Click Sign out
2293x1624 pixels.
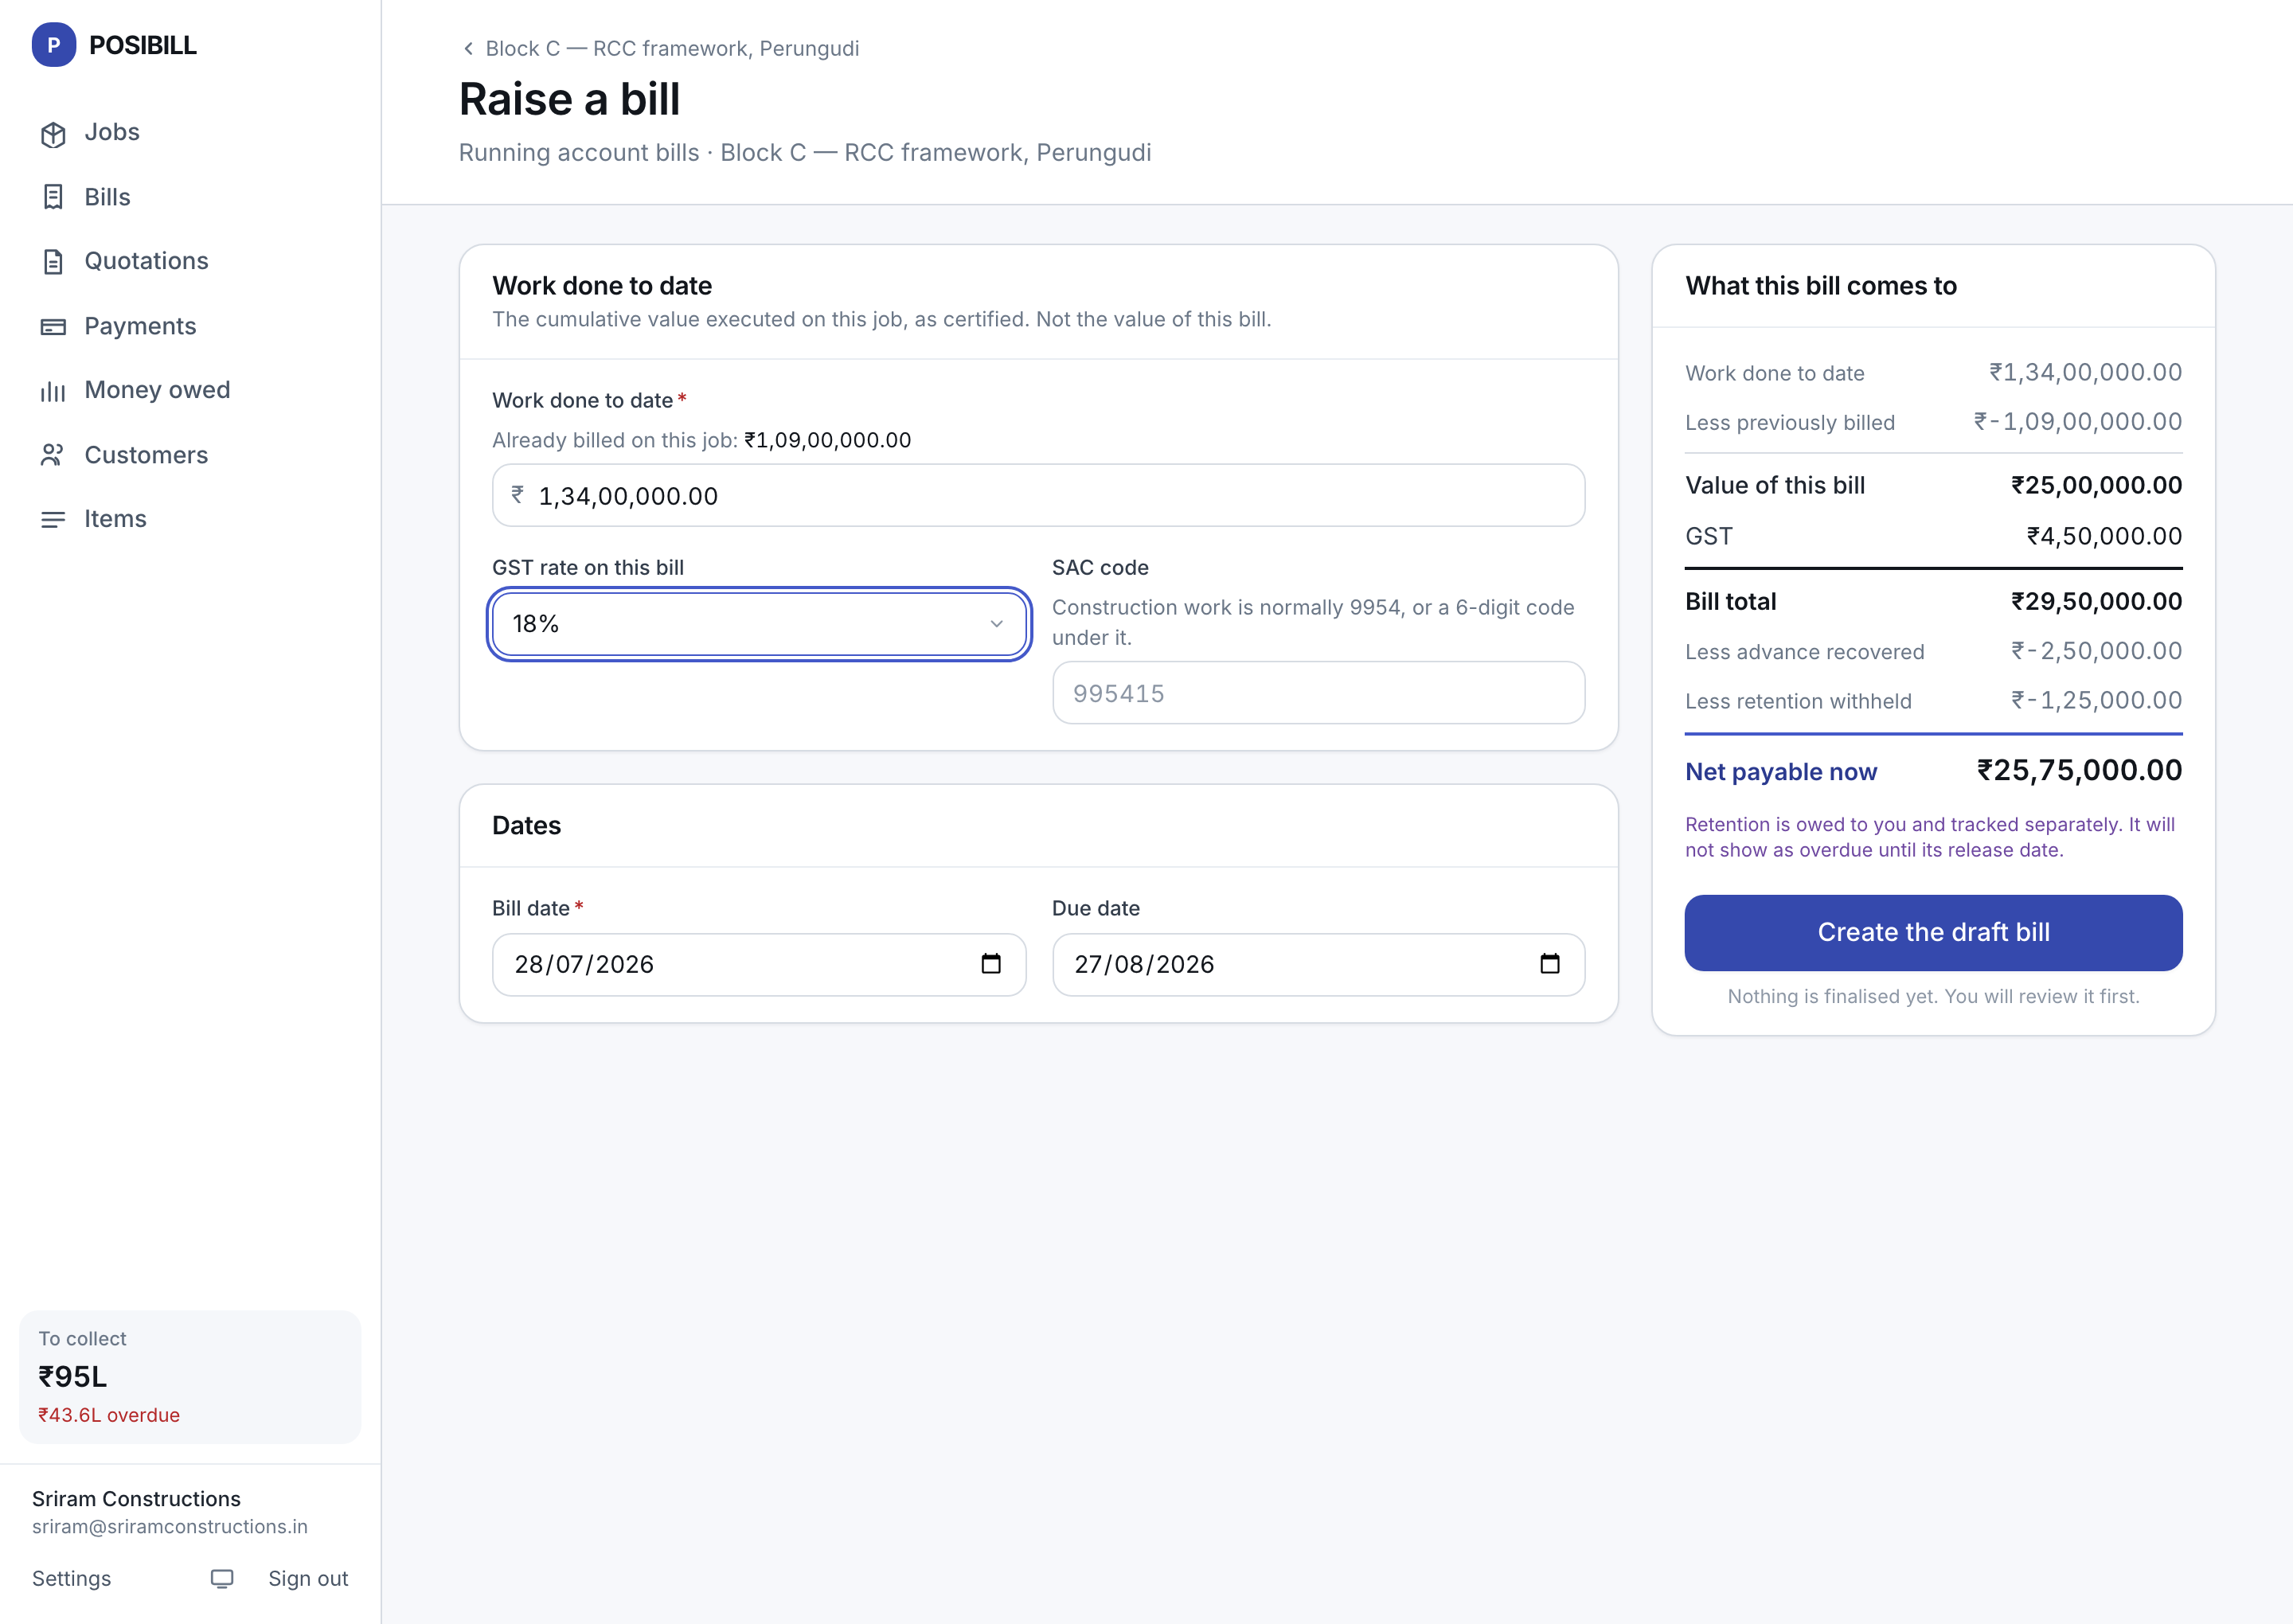click(x=308, y=1579)
